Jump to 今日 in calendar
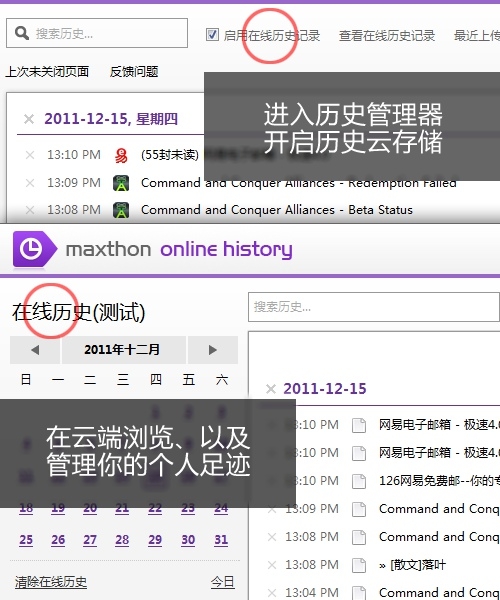The image size is (500, 600). (223, 582)
